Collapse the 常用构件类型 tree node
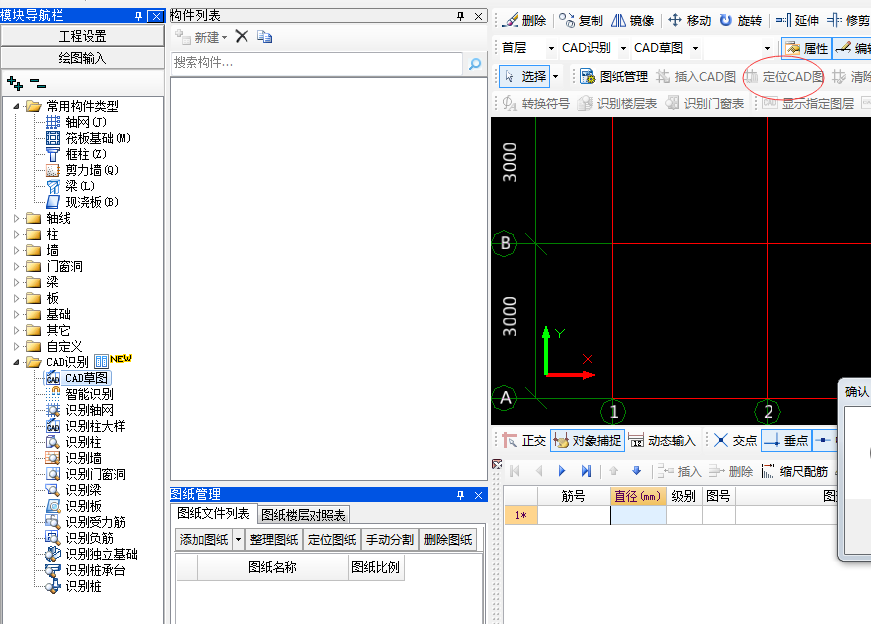The height and width of the screenshot is (624, 871). (16, 106)
